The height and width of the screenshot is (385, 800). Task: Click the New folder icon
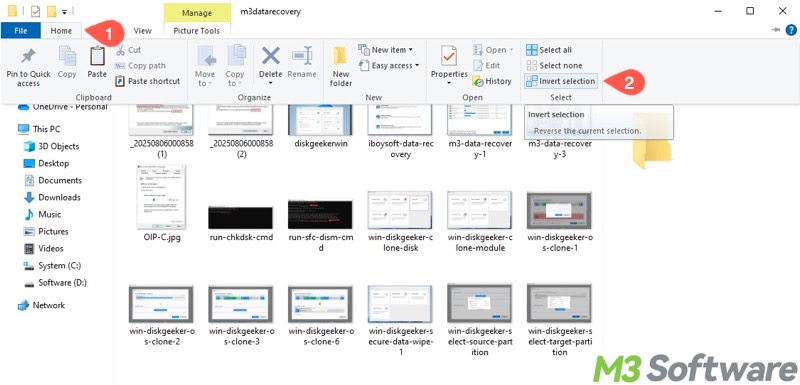[x=340, y=56]
